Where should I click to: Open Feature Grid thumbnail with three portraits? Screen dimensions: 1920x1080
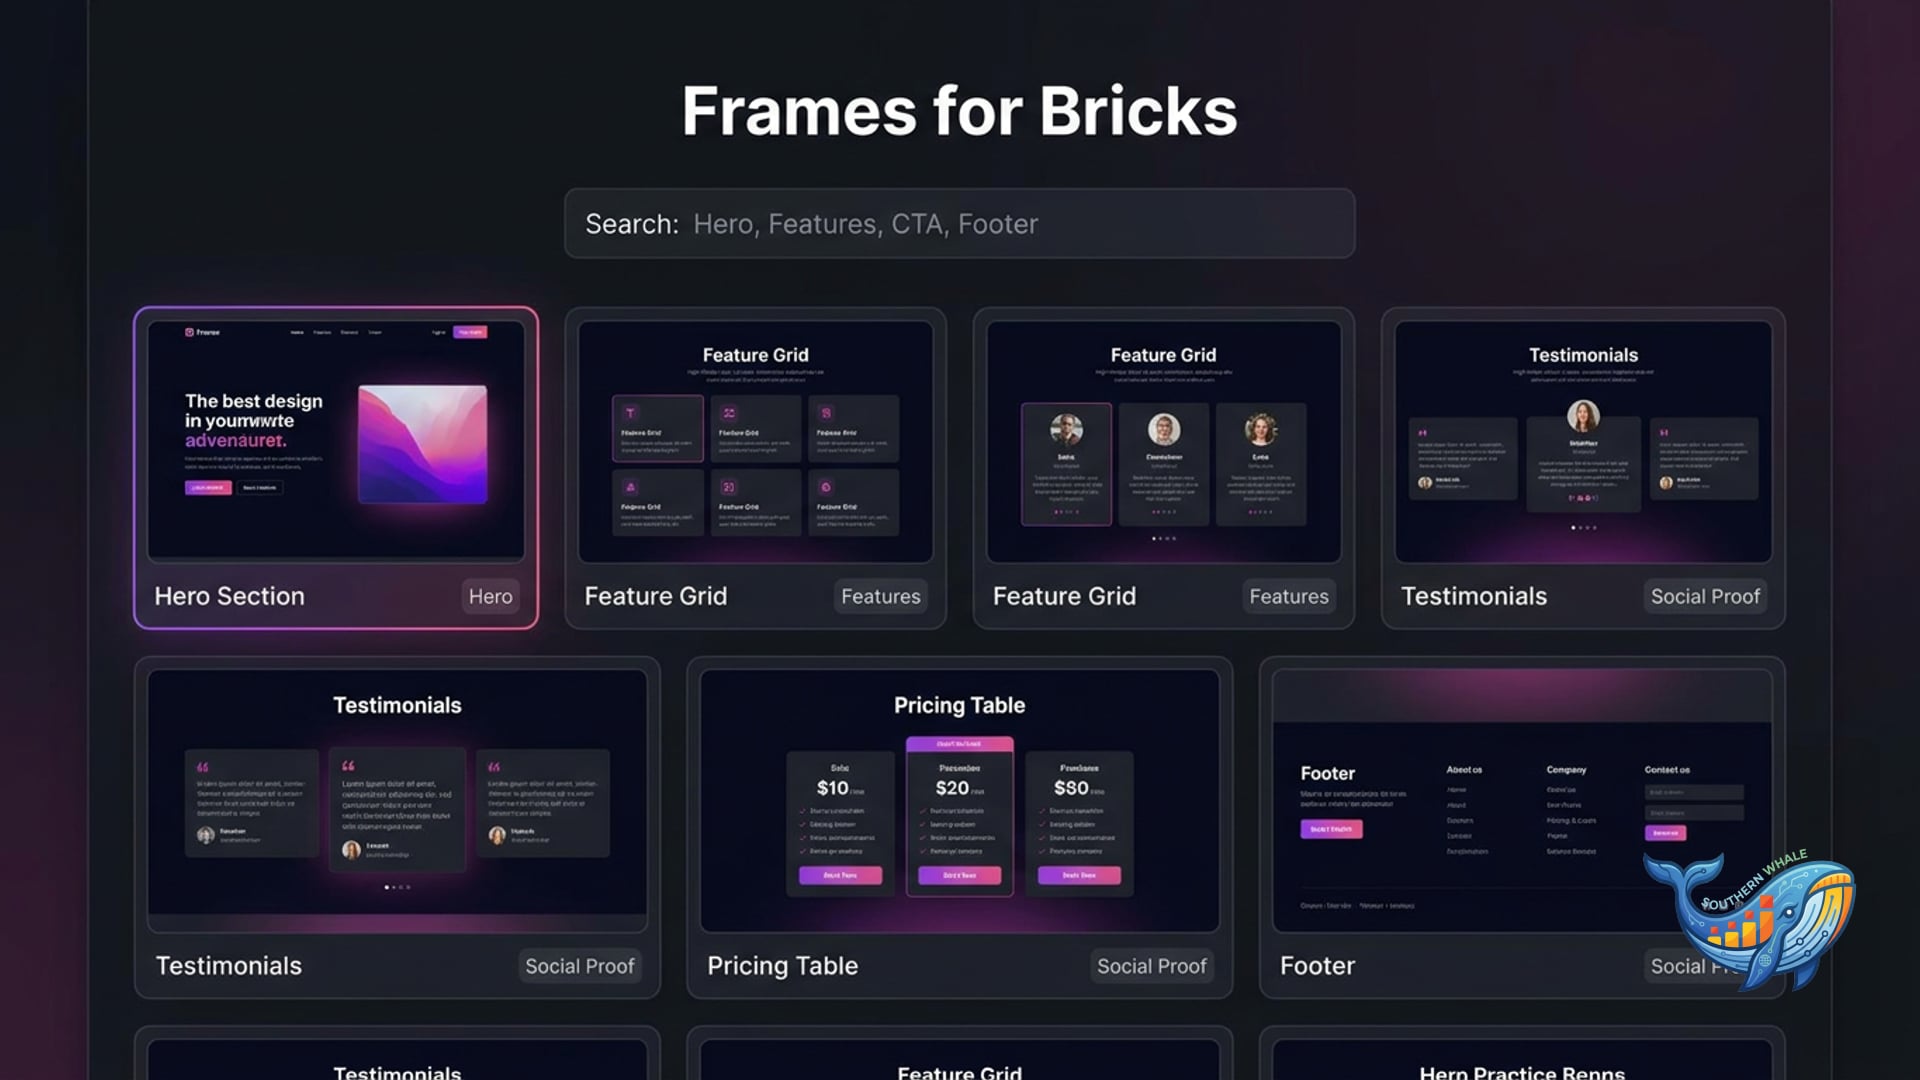coord(1164,441)
